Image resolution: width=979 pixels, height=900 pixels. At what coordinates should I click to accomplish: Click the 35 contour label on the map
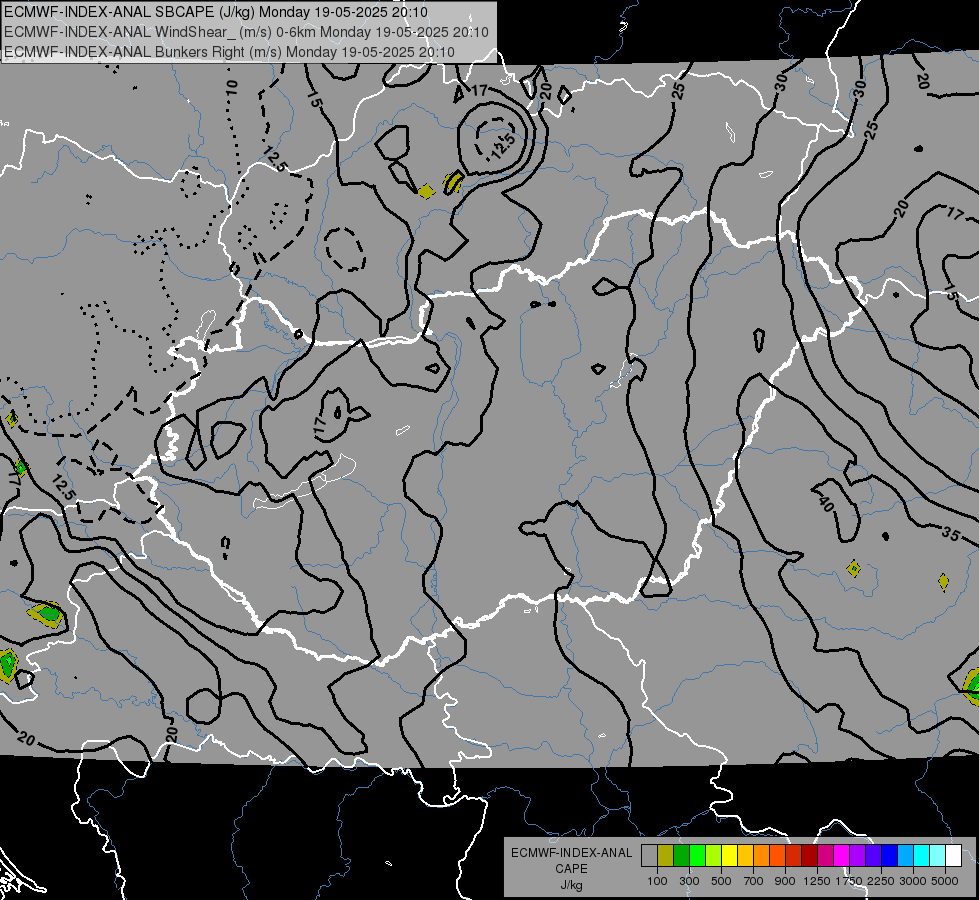(950, 533)
